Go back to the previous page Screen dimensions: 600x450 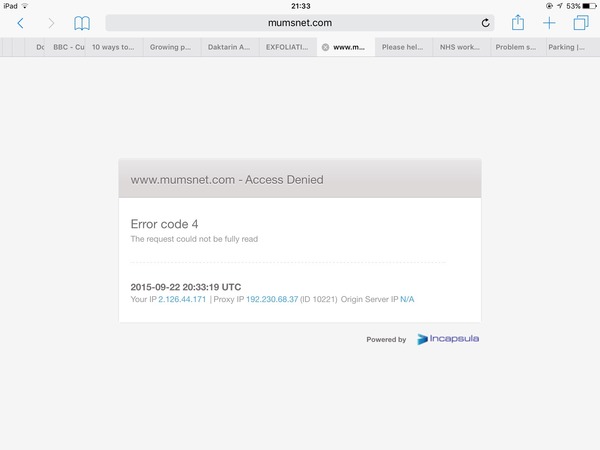pos(21,23)
